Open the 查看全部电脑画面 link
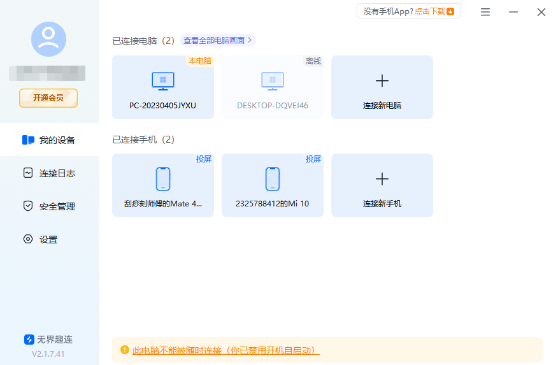 218,41
